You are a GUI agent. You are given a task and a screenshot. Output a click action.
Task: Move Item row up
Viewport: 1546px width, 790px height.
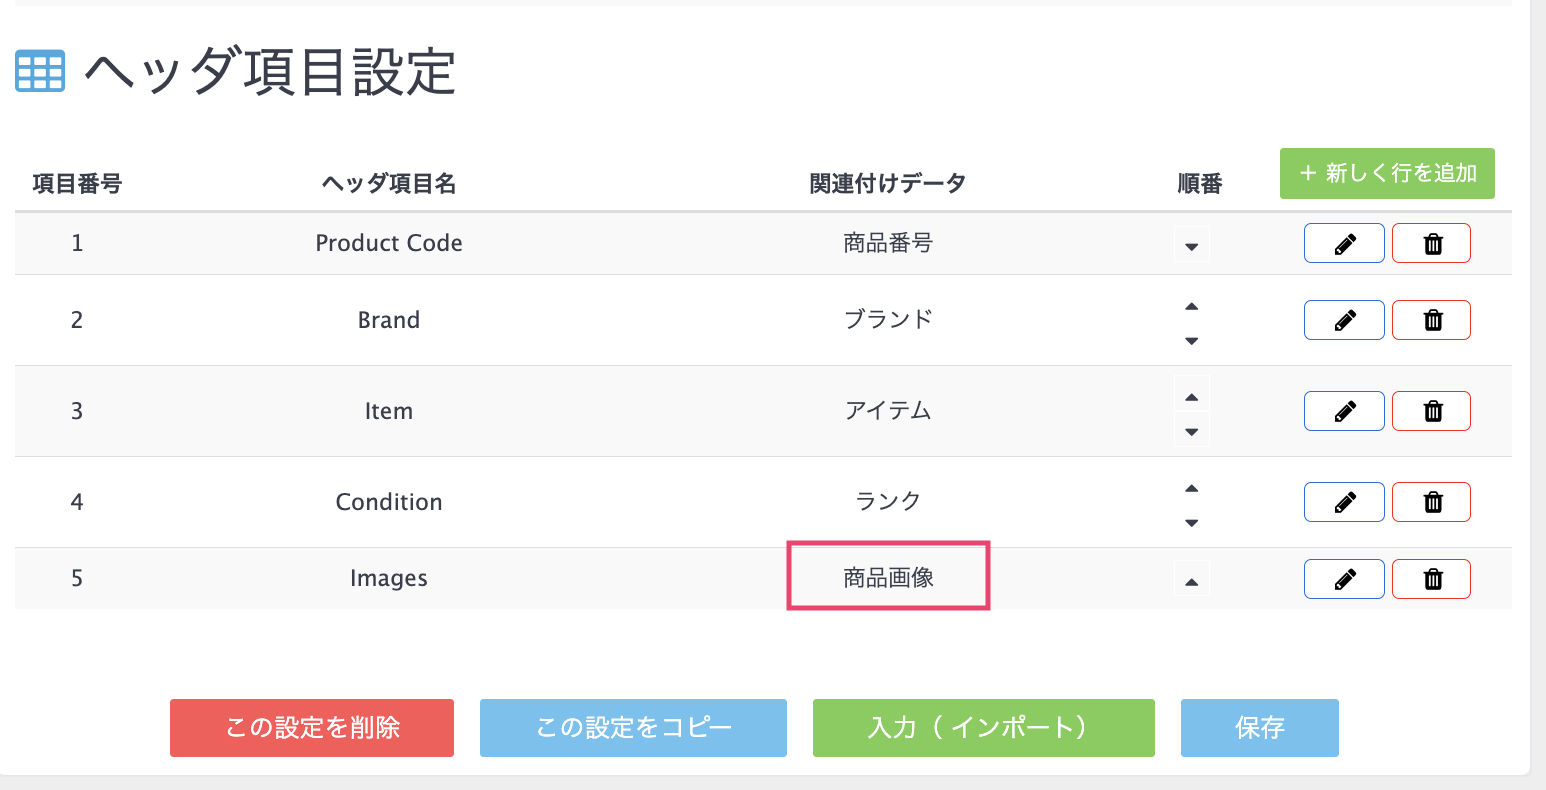point(1191,396)
